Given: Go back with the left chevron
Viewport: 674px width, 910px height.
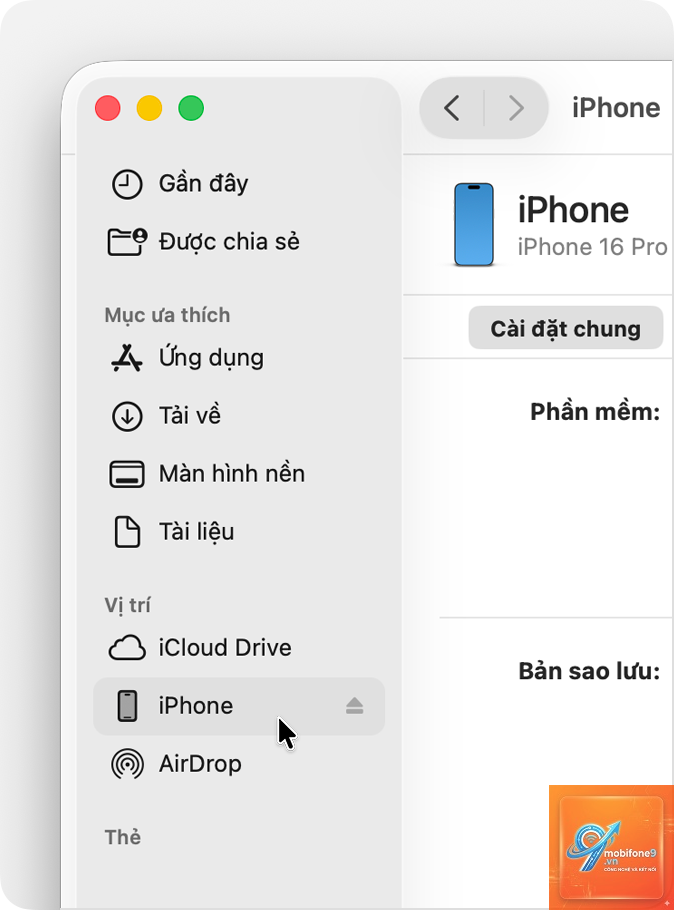Looking at the screenshot, I should pos(452,108).
